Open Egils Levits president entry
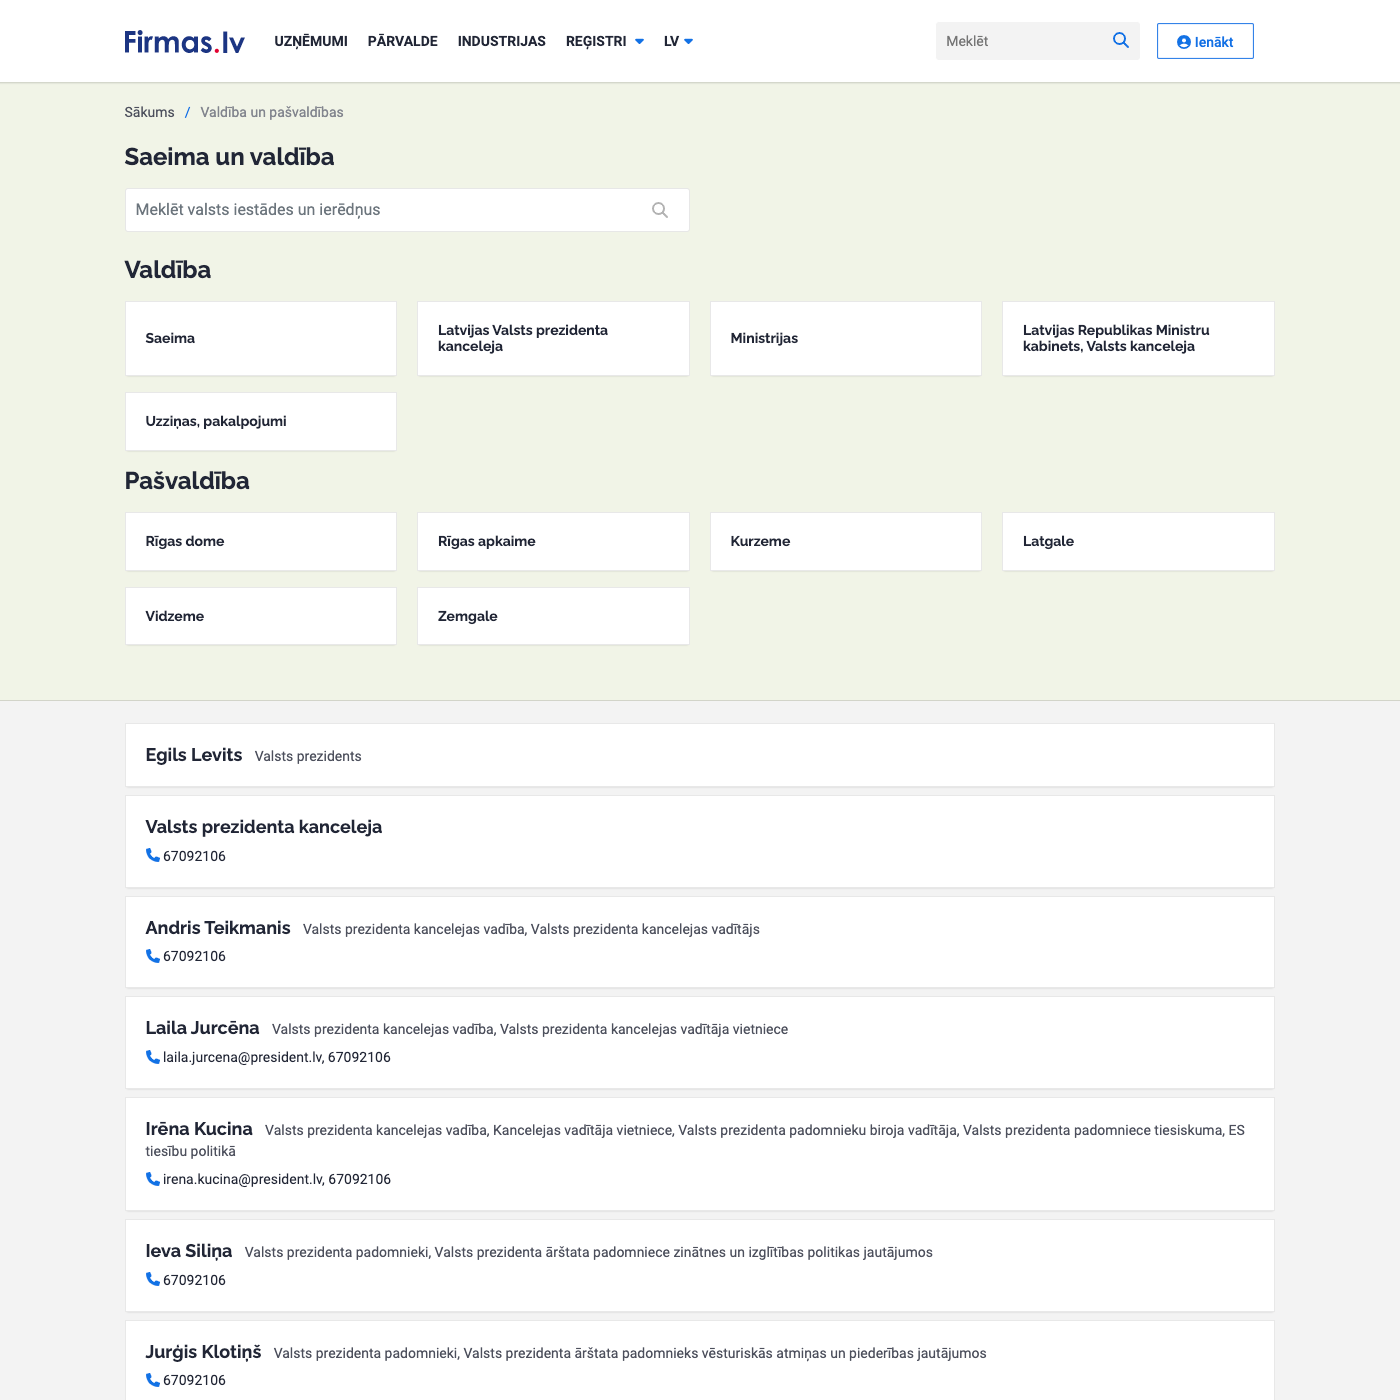The image size is (1400, 1400). tap(194, 755)
